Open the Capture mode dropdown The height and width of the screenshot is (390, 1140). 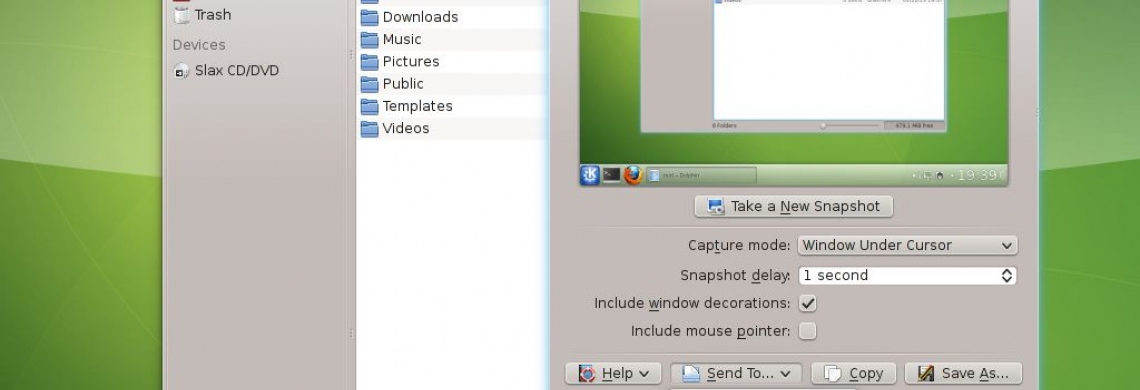pos(907,245)
